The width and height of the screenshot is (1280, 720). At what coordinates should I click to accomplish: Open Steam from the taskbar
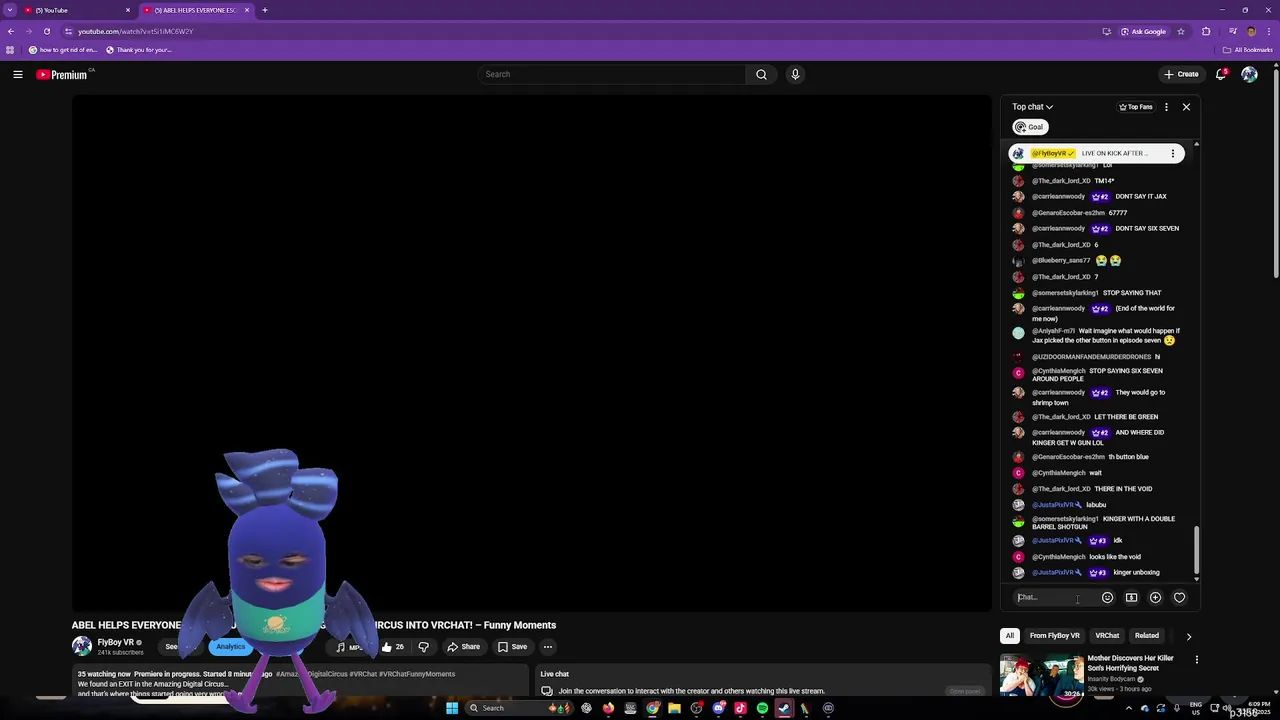[x=784, y=708]
